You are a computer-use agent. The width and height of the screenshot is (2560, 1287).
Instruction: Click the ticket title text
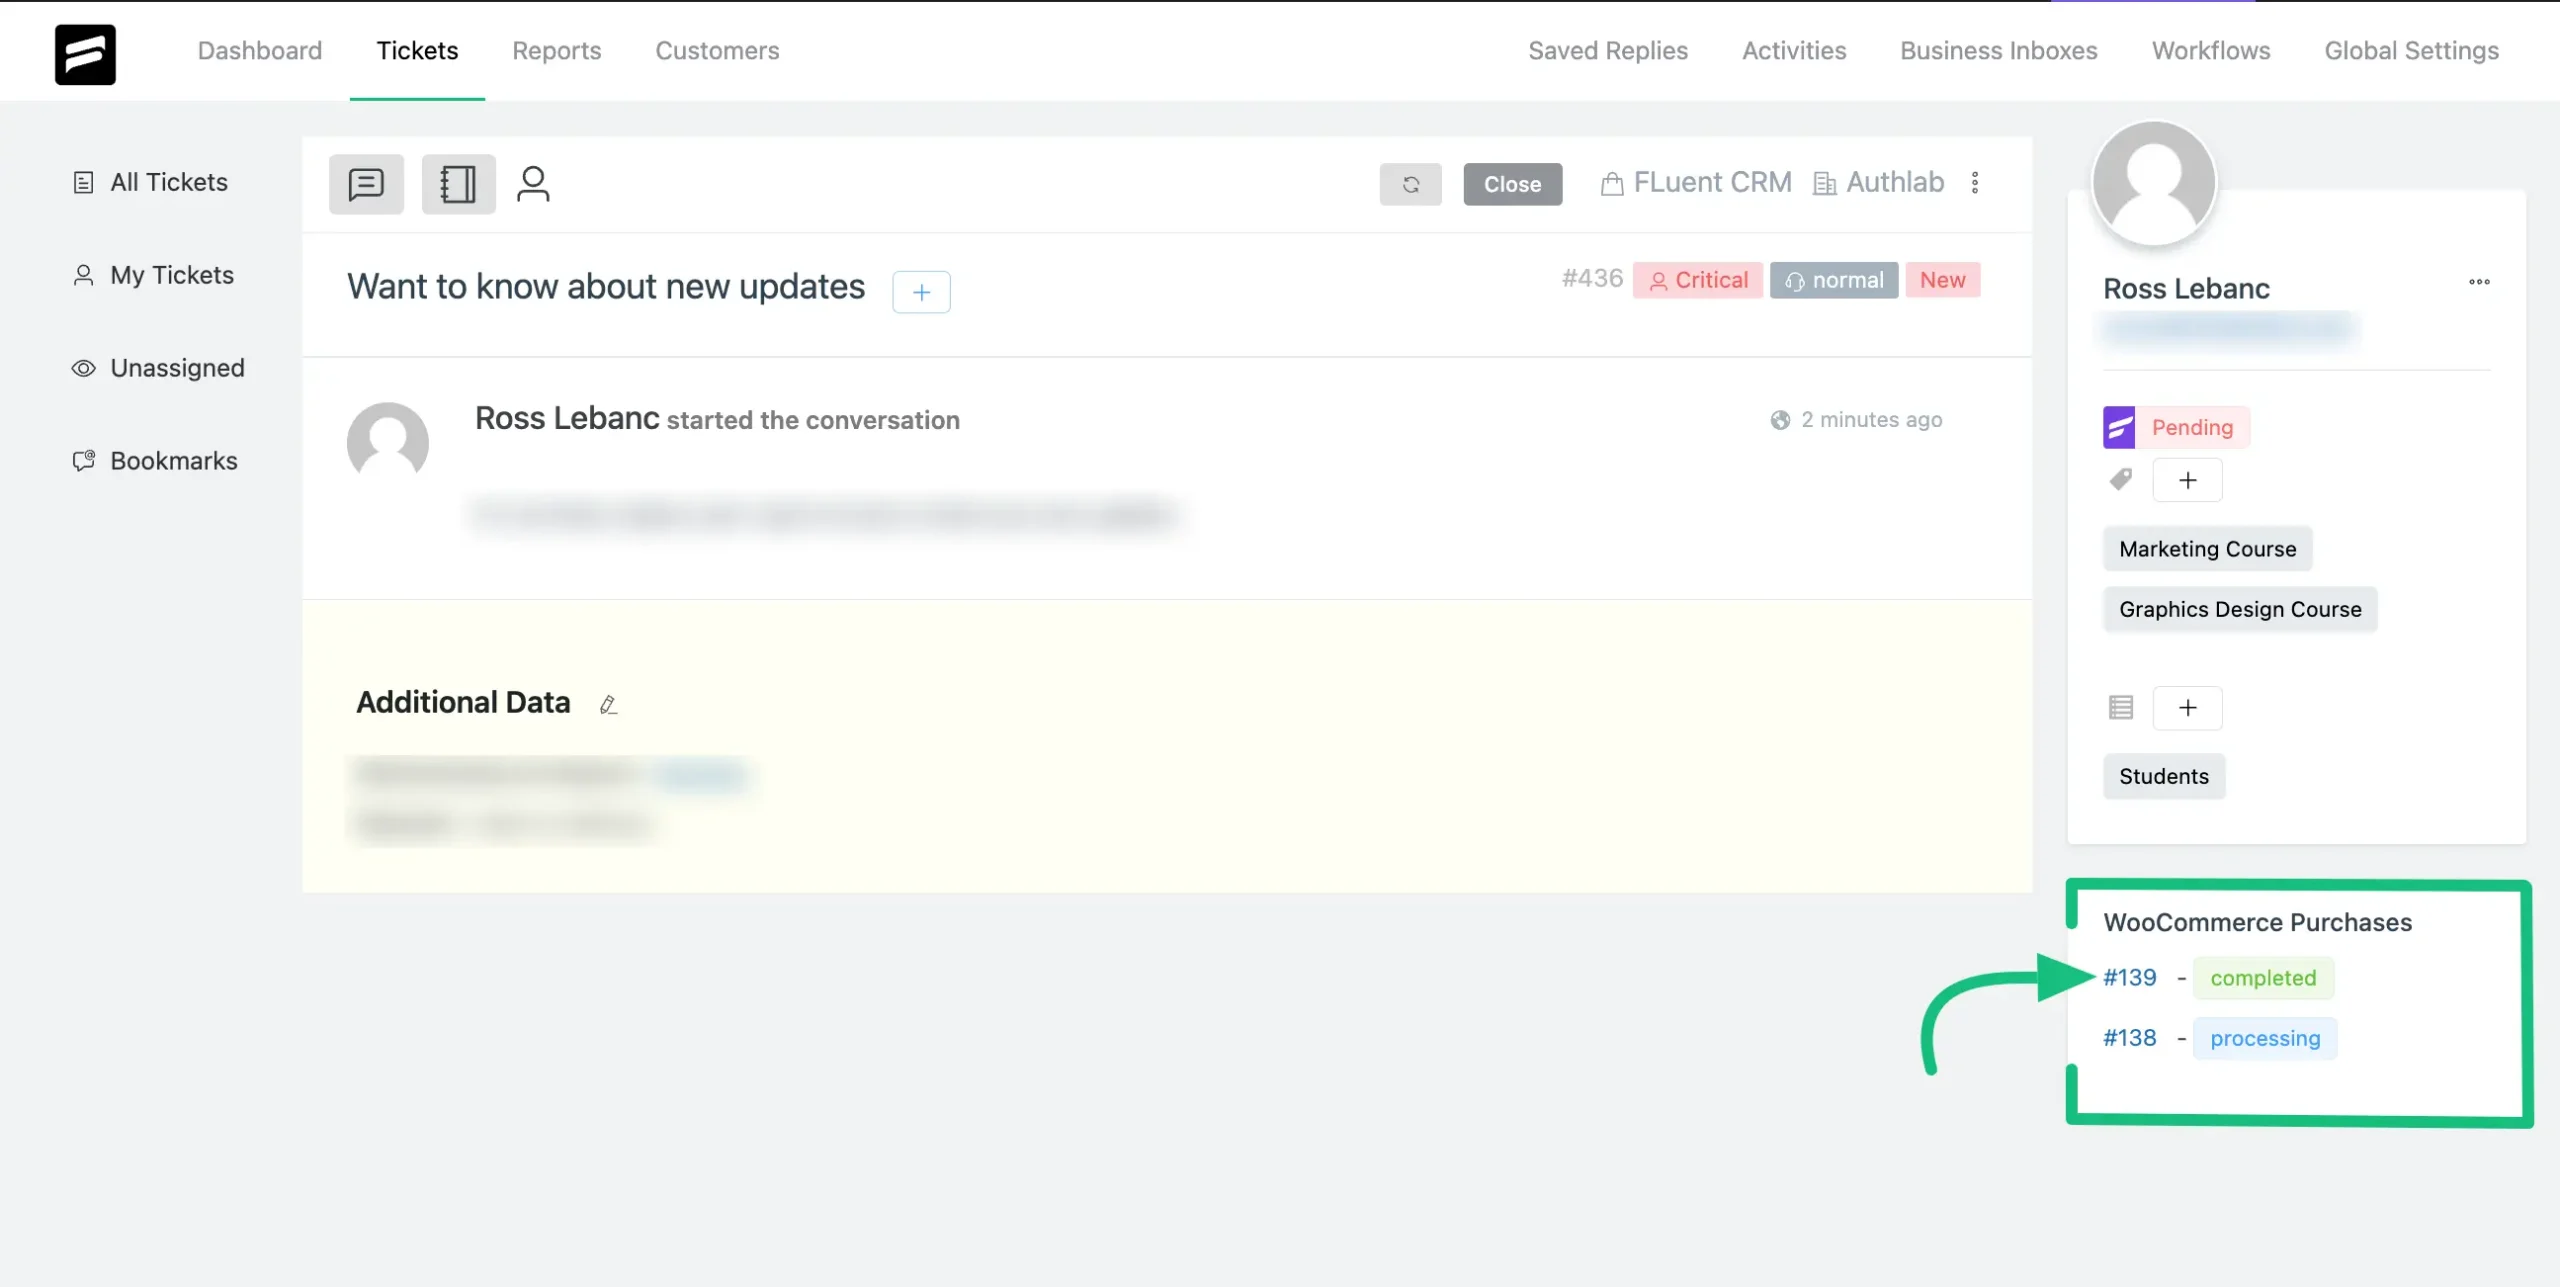[606, 287]
